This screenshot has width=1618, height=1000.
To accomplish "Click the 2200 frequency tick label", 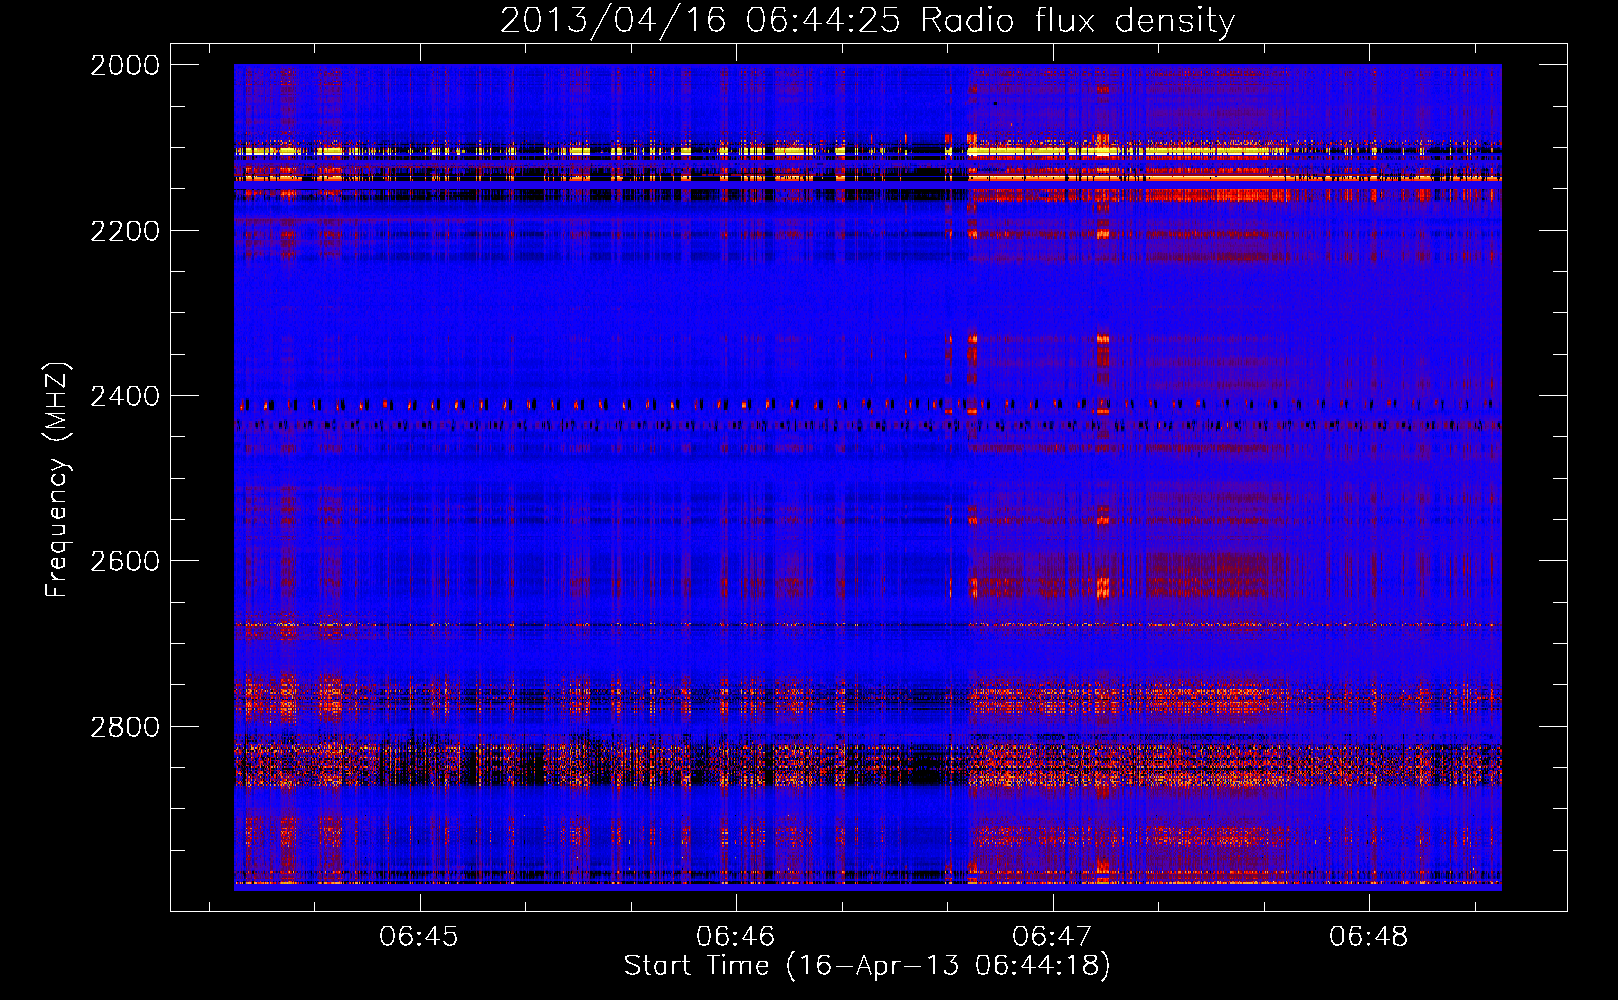I will click(x=125, y=231).
